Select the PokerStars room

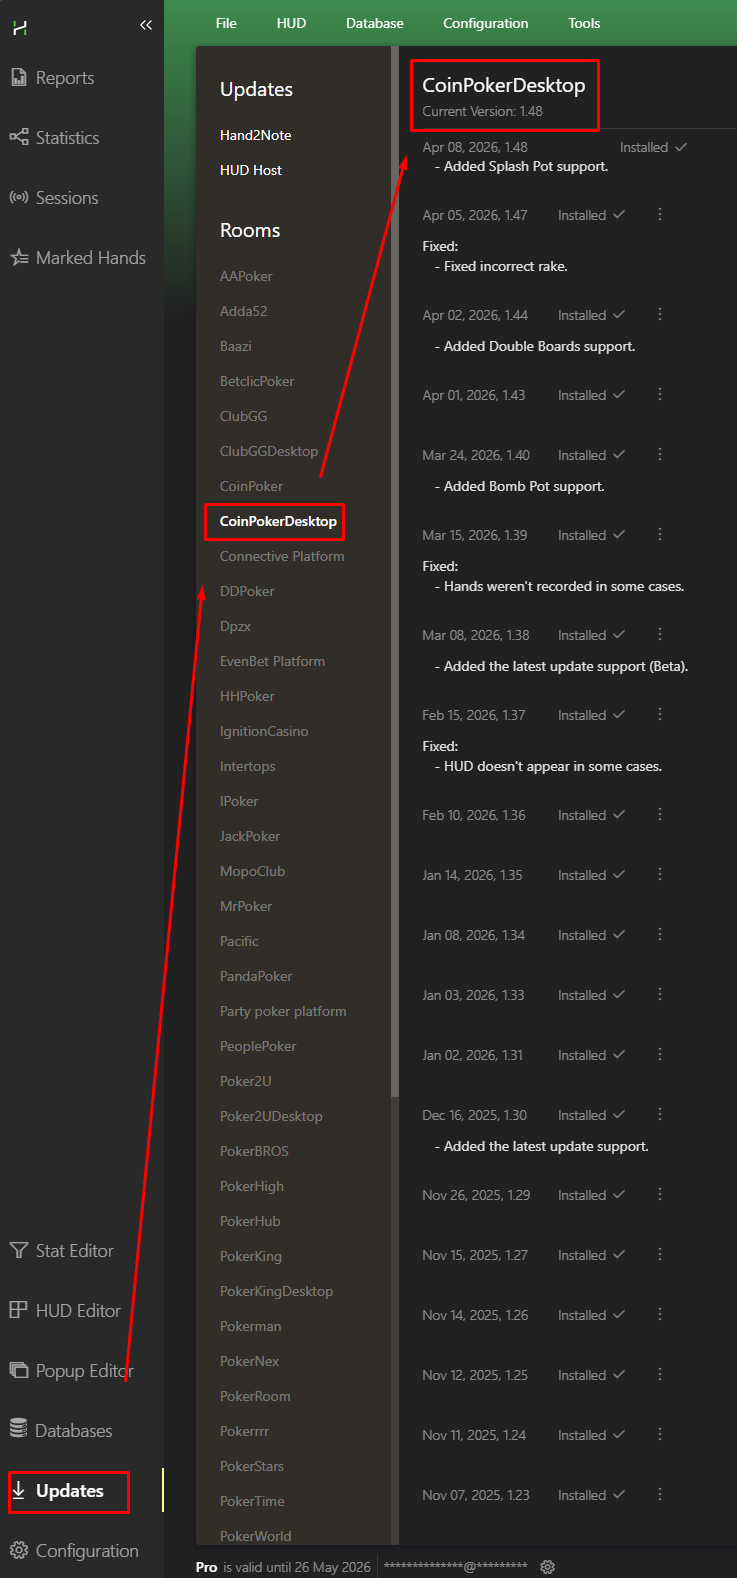[252, 1466]
